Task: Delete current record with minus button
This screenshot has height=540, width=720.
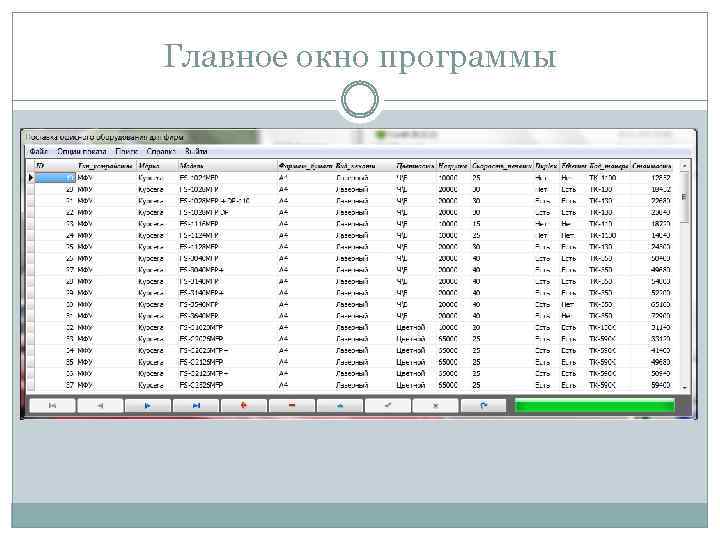Action: click(x=292, y=405)
